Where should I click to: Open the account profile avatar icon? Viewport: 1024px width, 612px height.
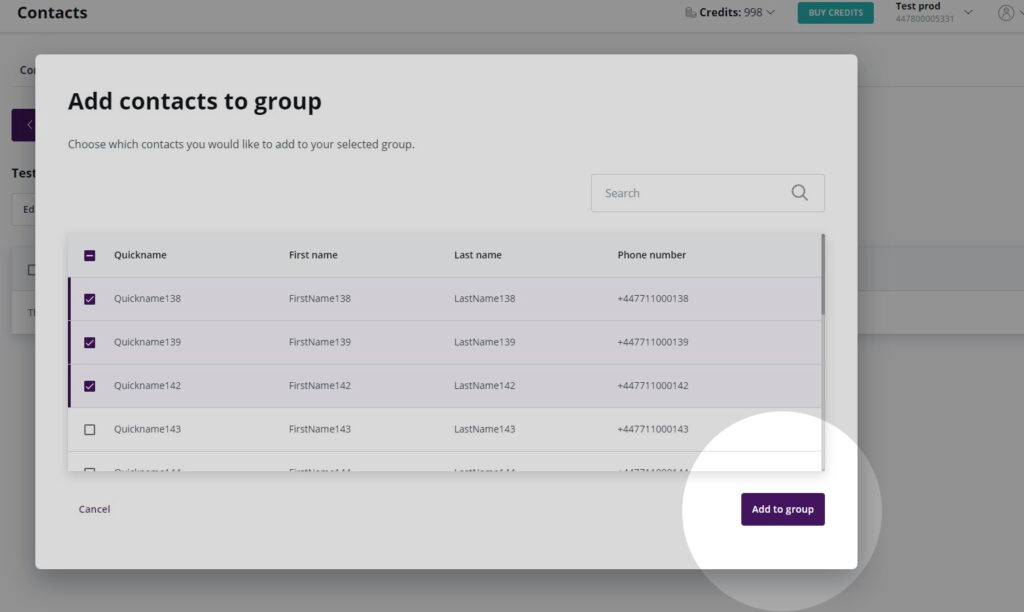[x=1008, y=13]
